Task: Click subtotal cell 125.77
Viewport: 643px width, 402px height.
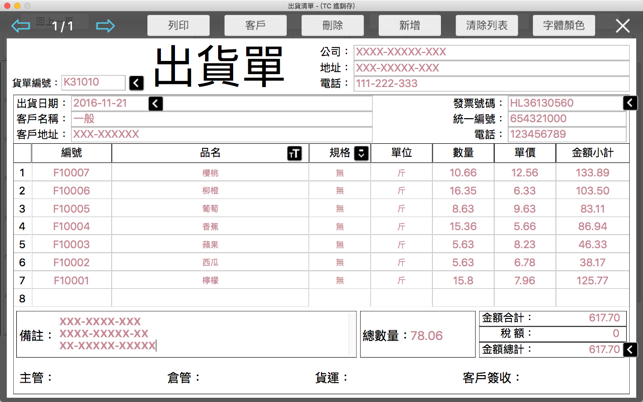Action: coord(593,281)
